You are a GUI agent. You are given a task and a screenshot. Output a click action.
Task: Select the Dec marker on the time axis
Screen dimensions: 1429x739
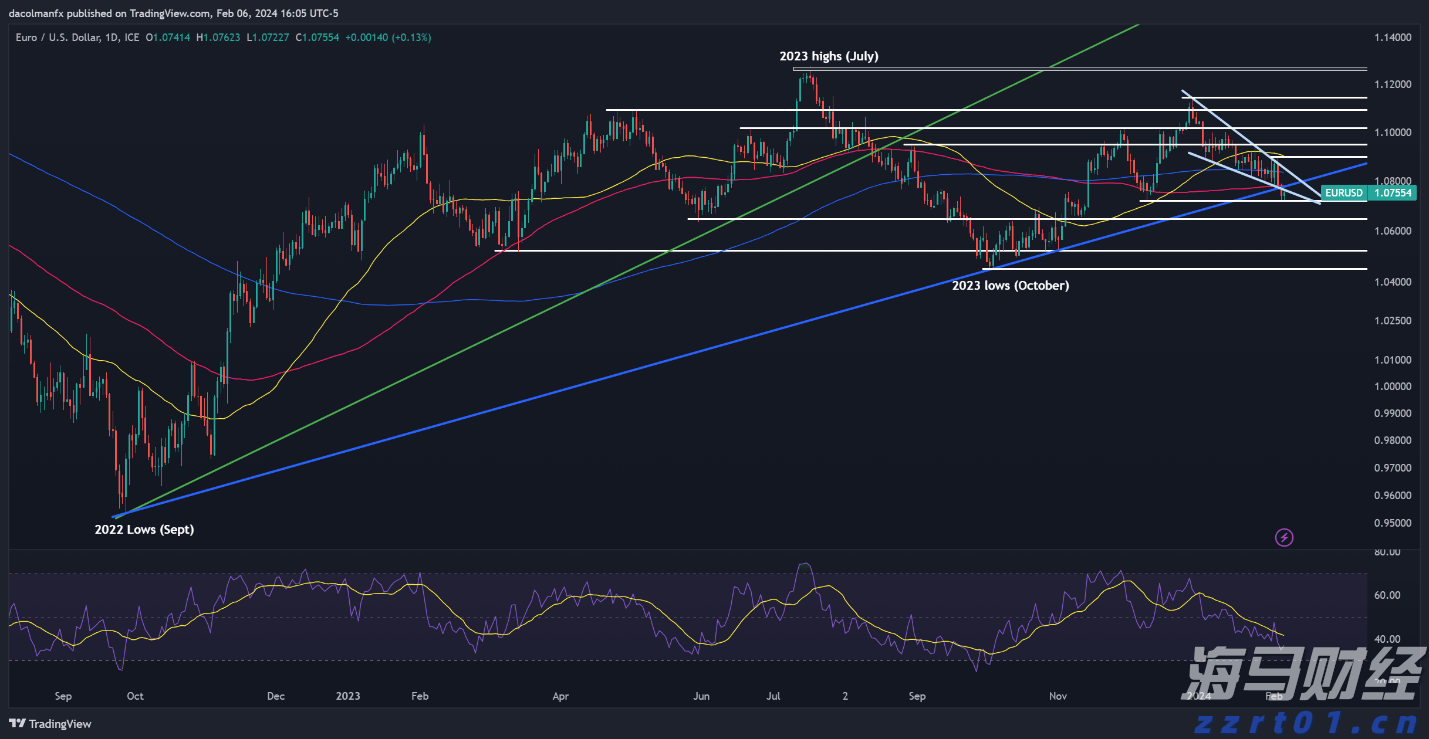tap(276, 696)
